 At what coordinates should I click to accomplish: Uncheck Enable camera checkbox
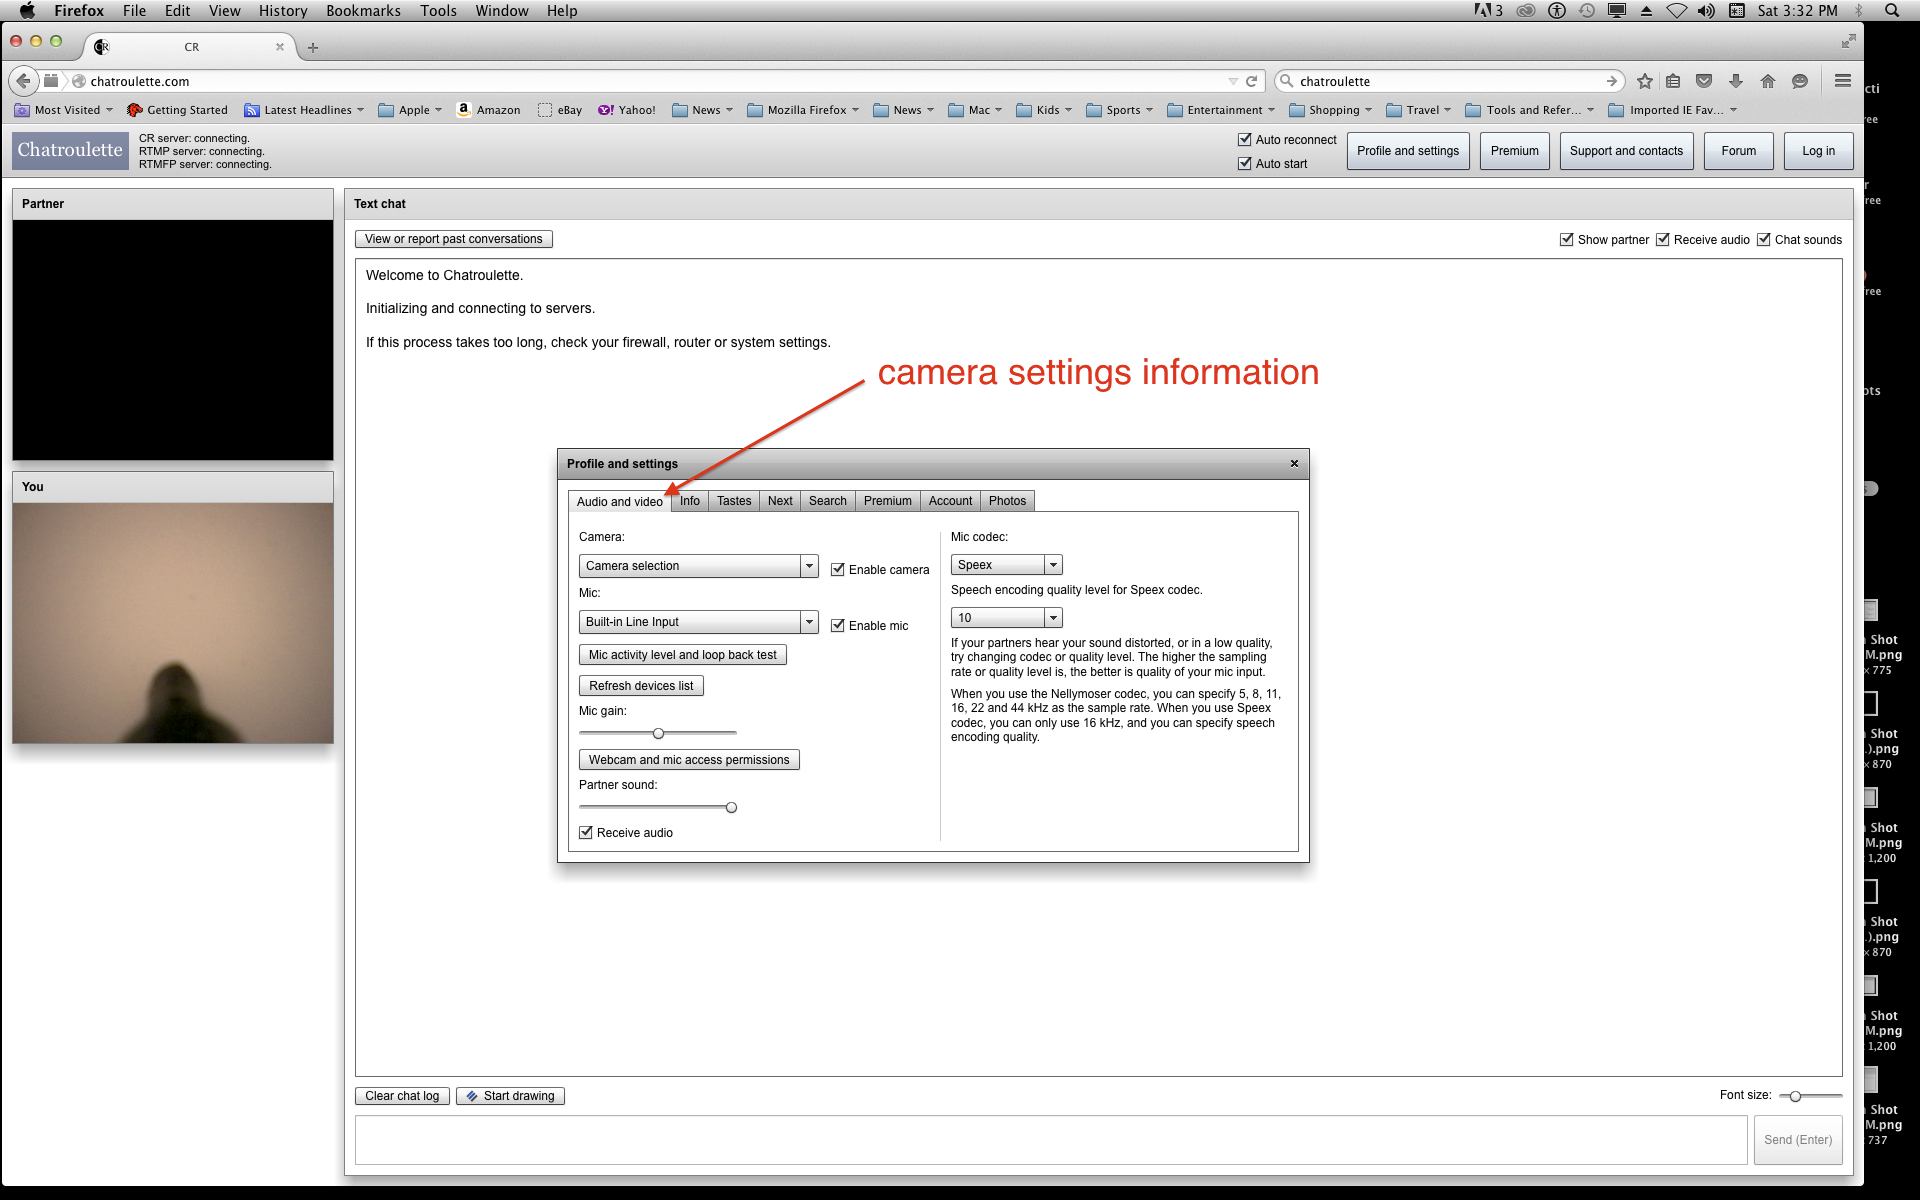[x=838, y=569]
